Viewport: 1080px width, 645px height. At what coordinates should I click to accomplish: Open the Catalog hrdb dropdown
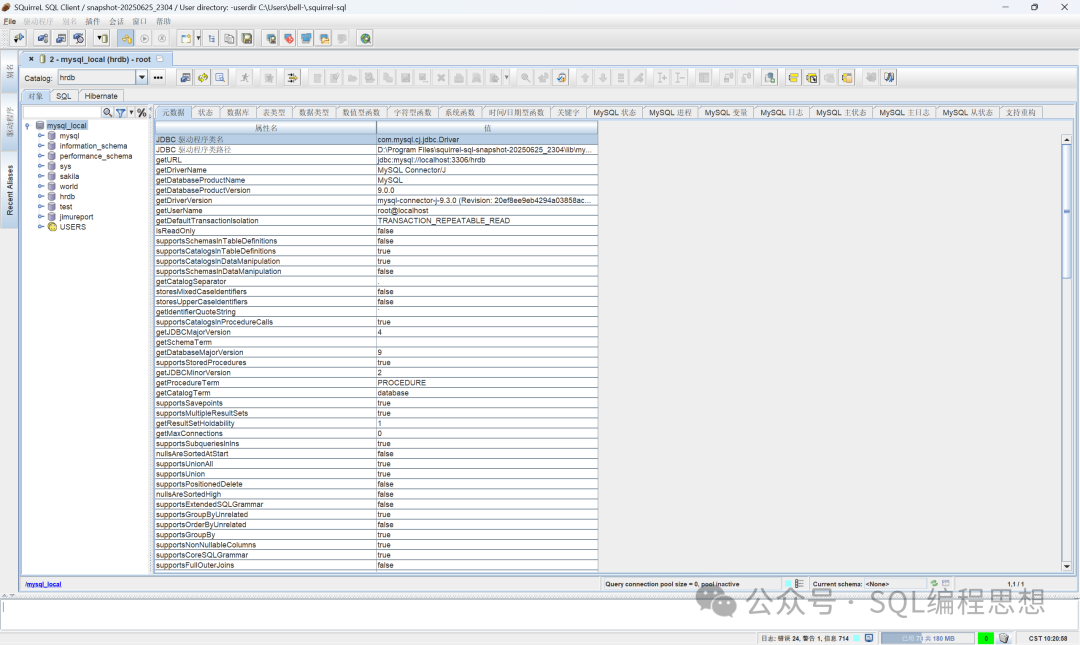(x=142, y=78)
